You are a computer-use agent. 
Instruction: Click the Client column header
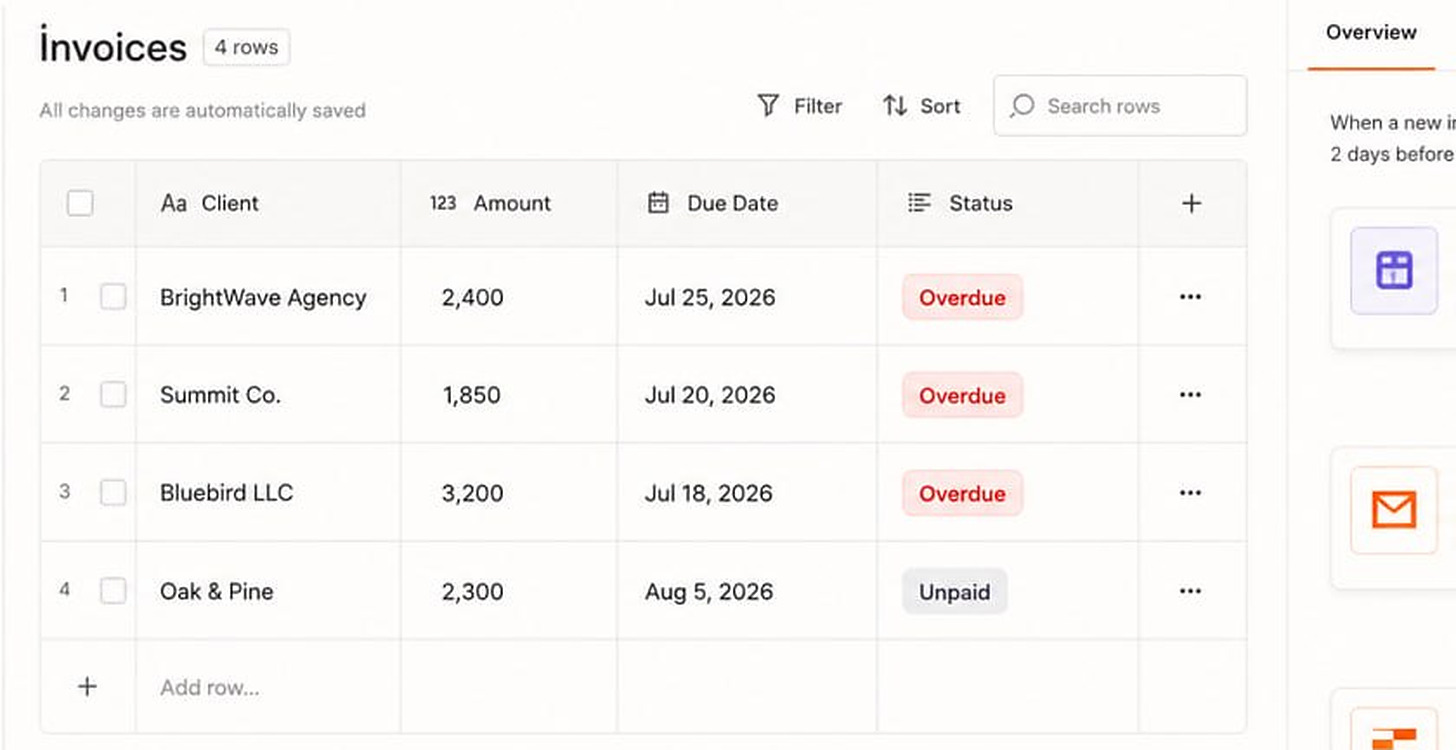[268, 203]
